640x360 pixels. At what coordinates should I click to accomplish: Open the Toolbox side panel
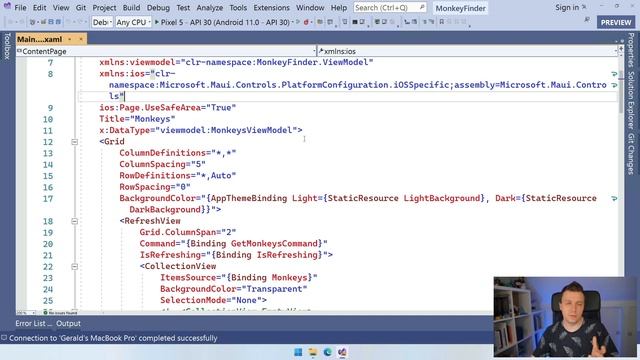pyautogui.click(x=7, y=46)
